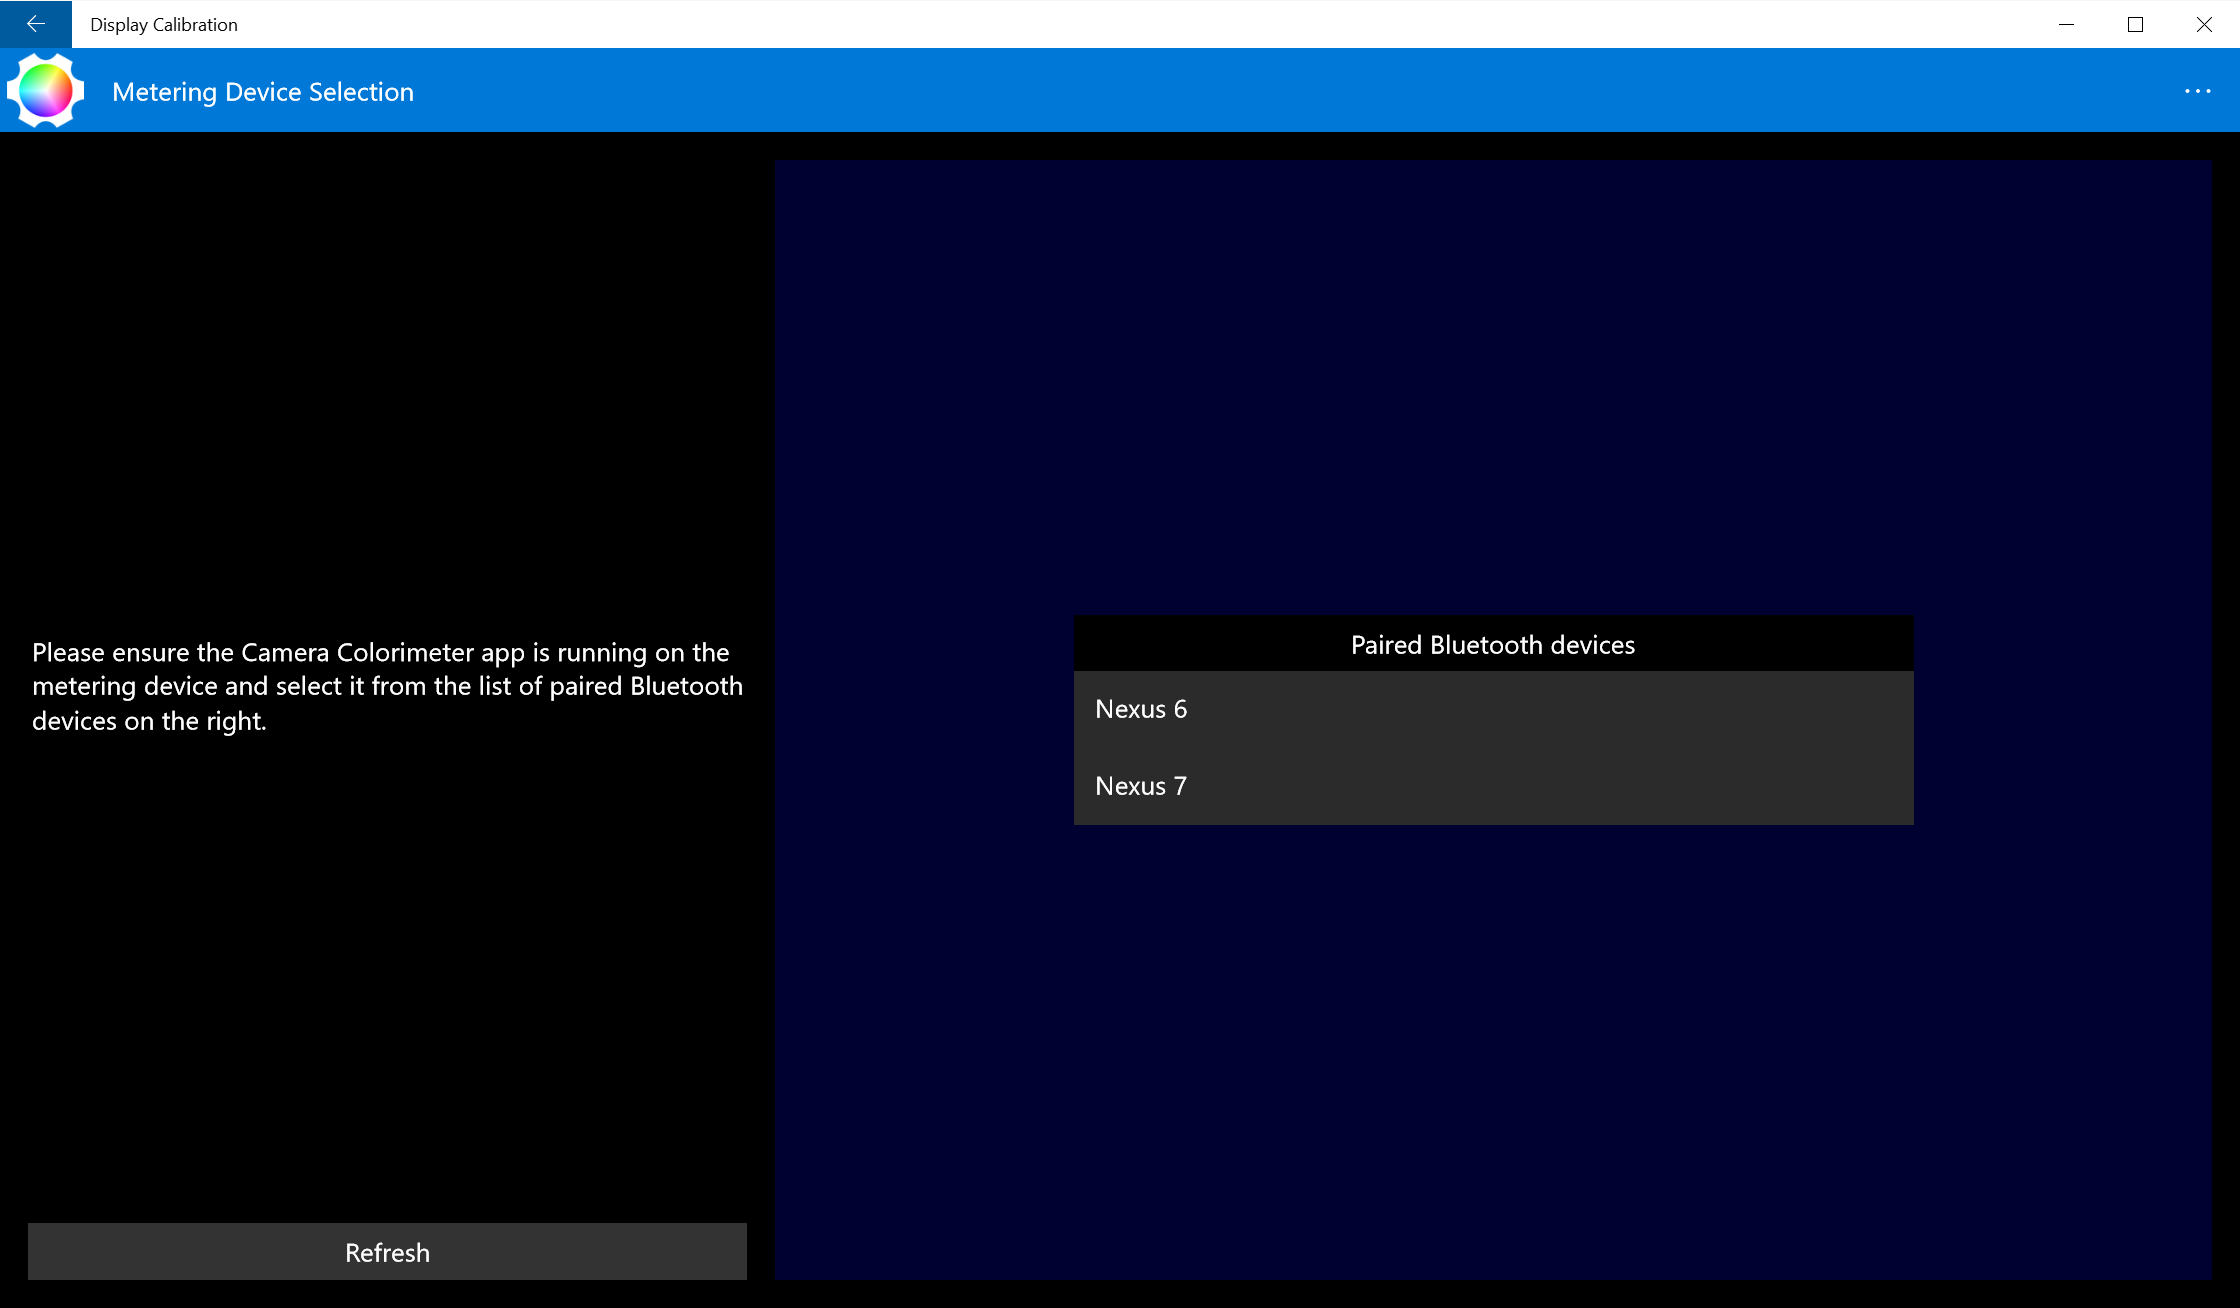Click the color wheel app logo
The height and width of the screenshot is (1308, 2240).
pos(44,90)
